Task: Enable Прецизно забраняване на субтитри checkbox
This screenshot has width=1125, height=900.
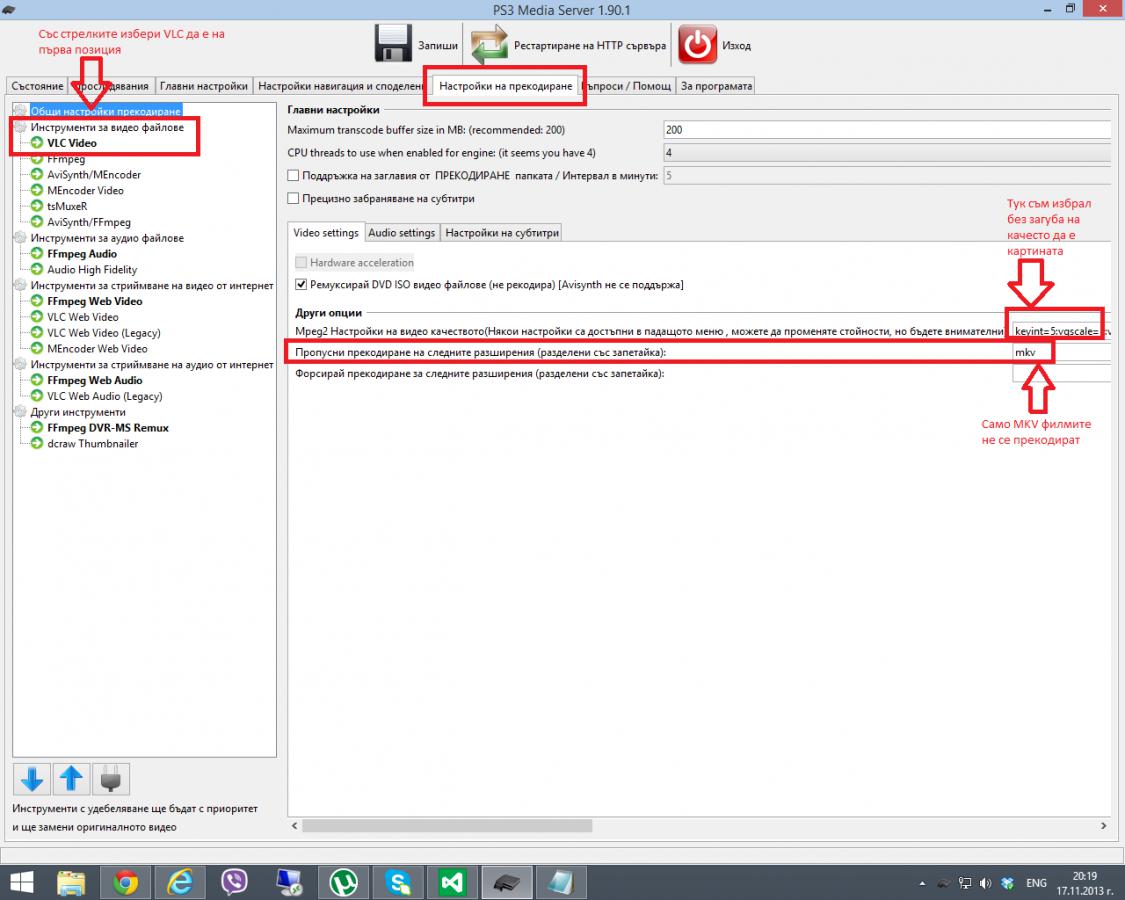Action: tap(293, 198)
